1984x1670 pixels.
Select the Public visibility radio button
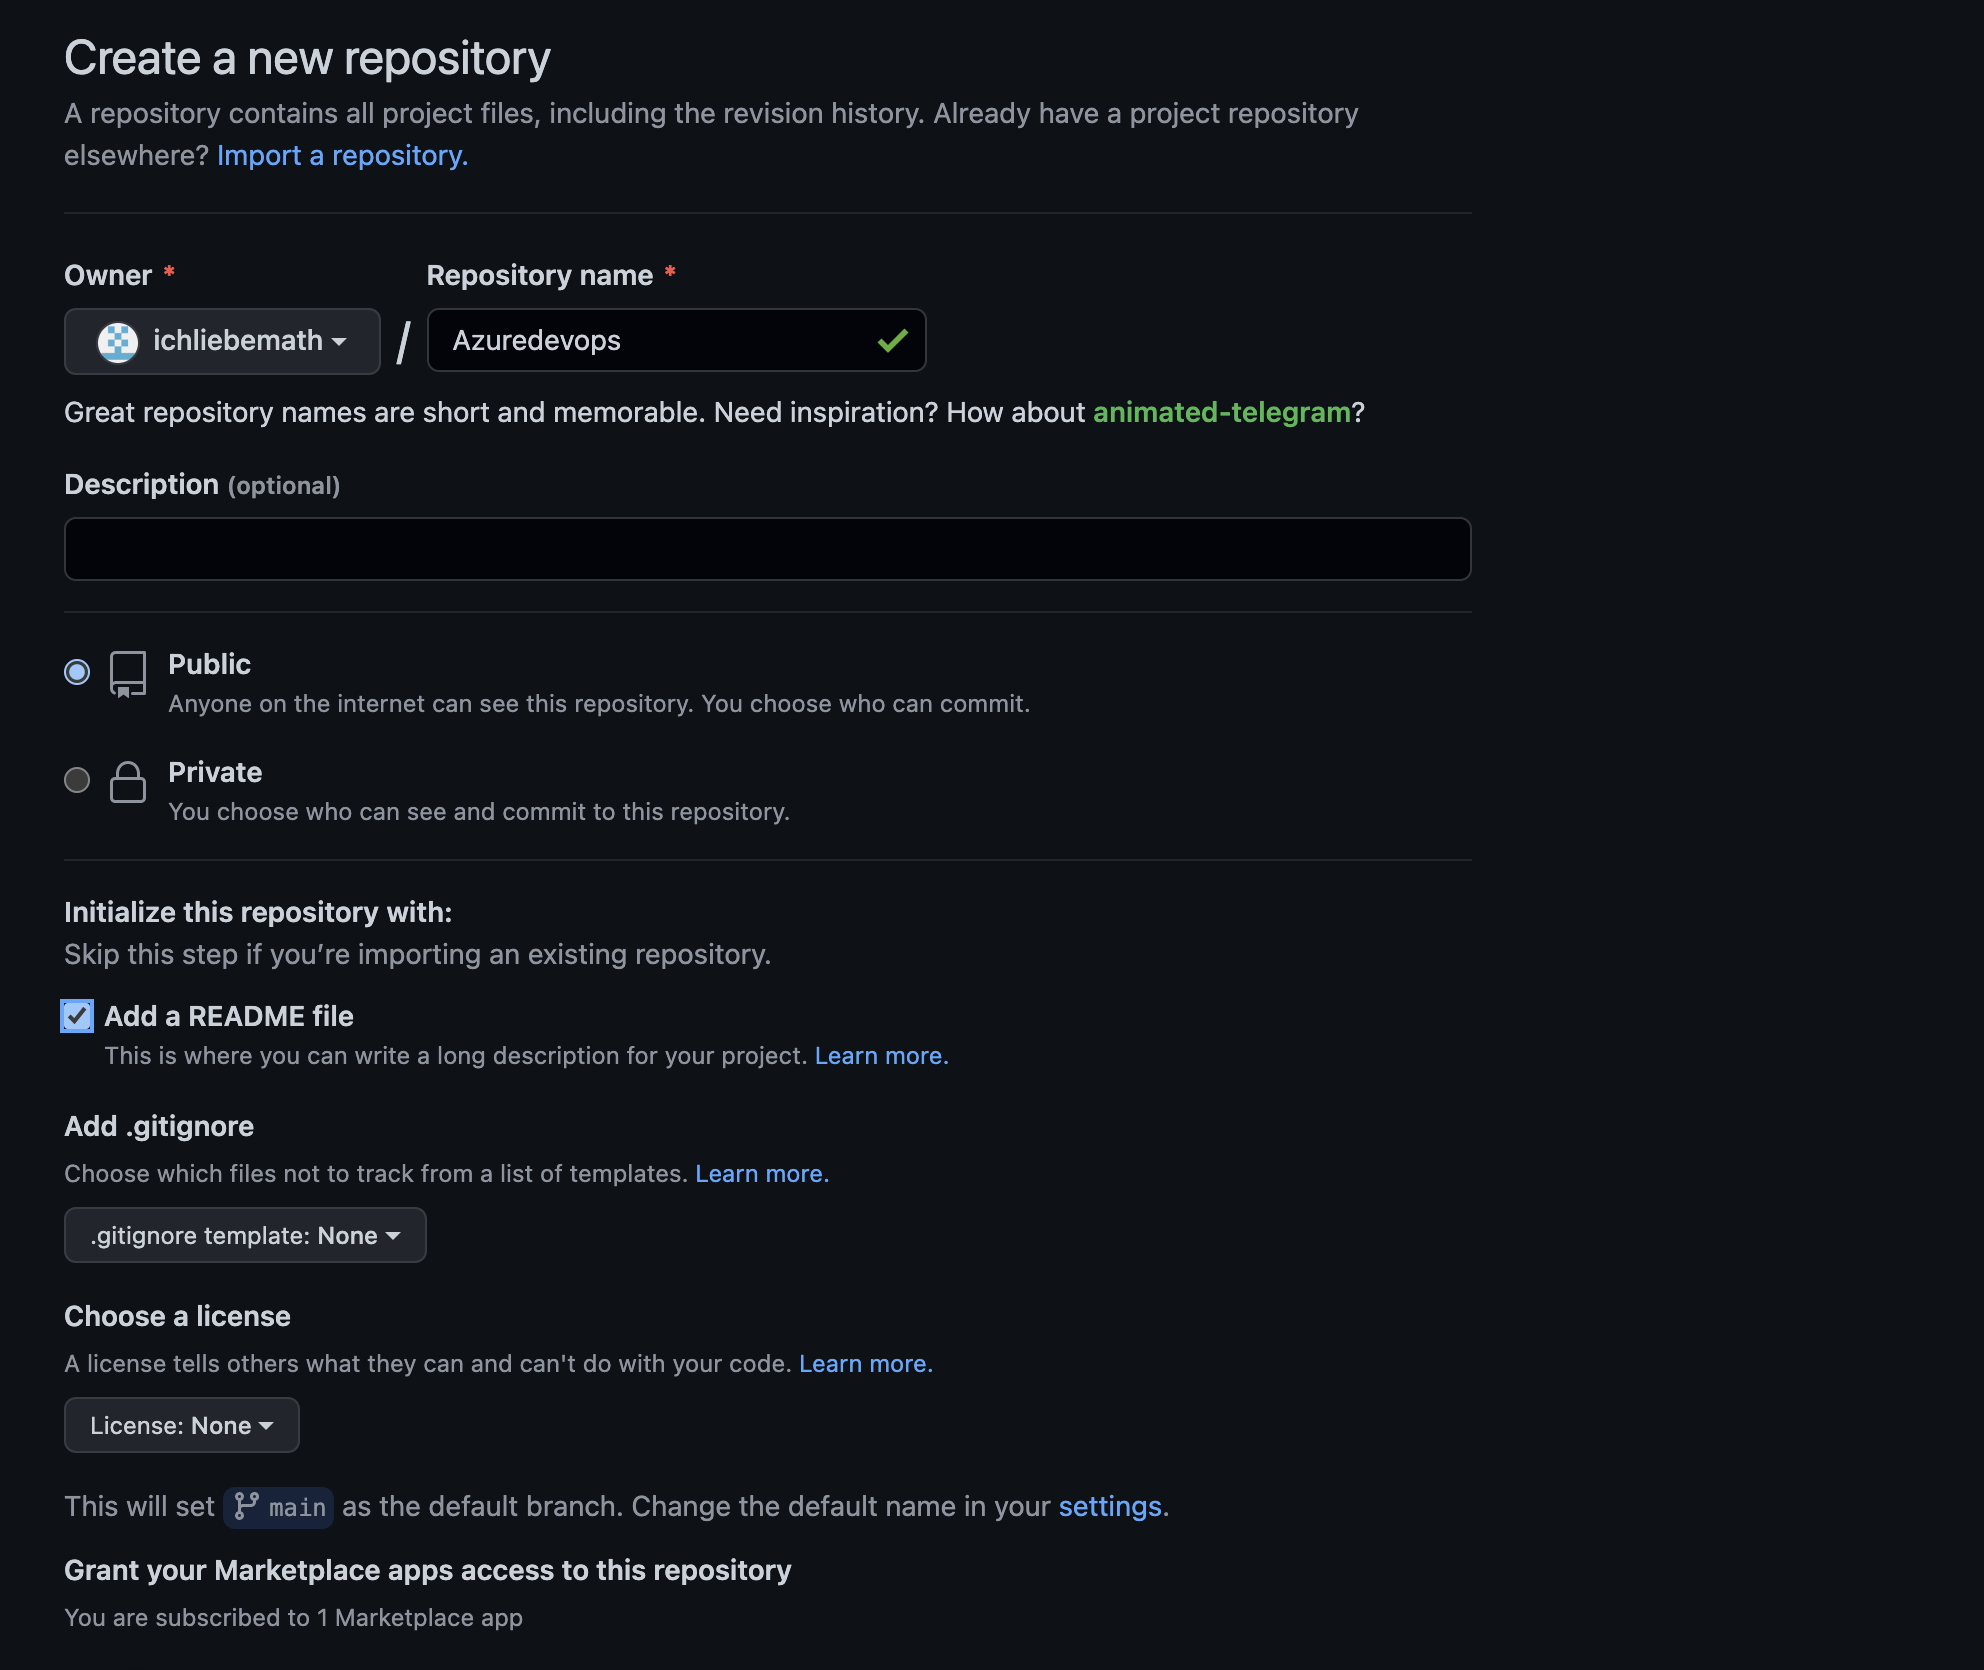click(76, 672)
